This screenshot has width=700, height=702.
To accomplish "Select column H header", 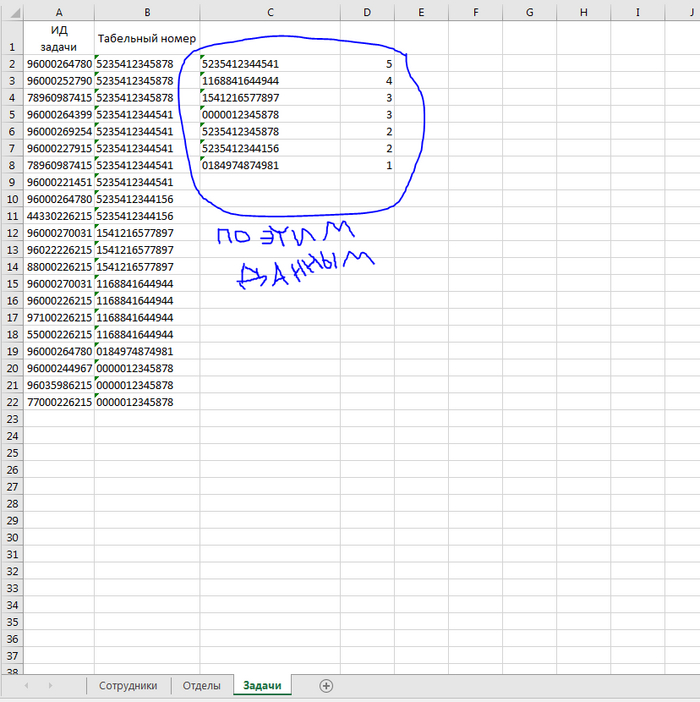I will 584,13.
